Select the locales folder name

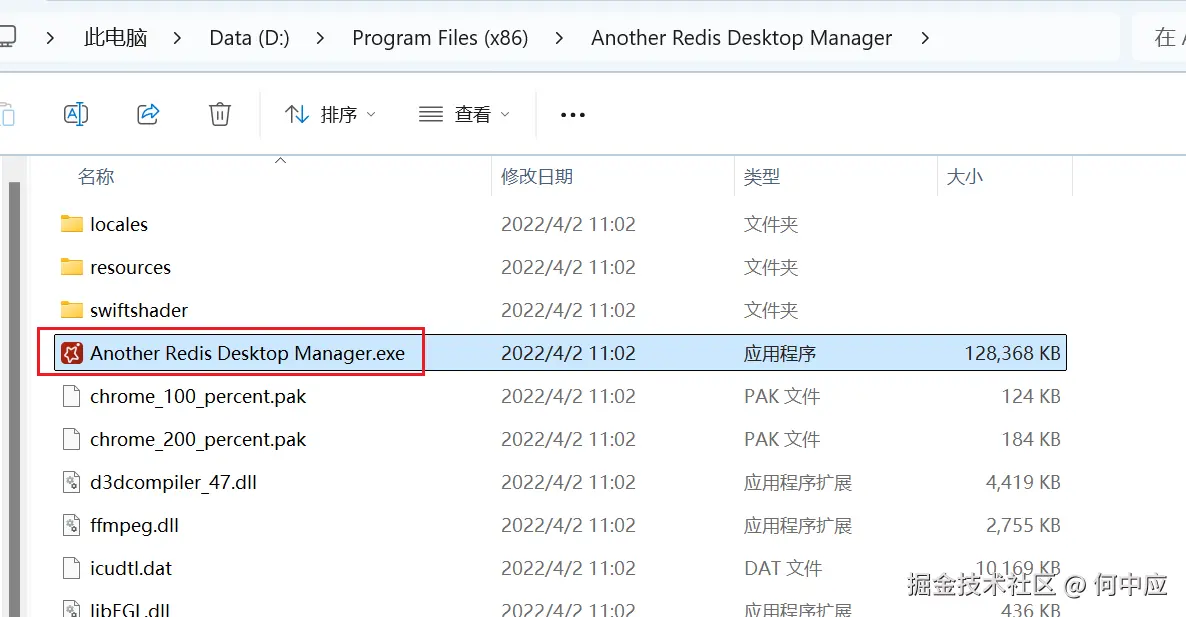pos(119,225)
